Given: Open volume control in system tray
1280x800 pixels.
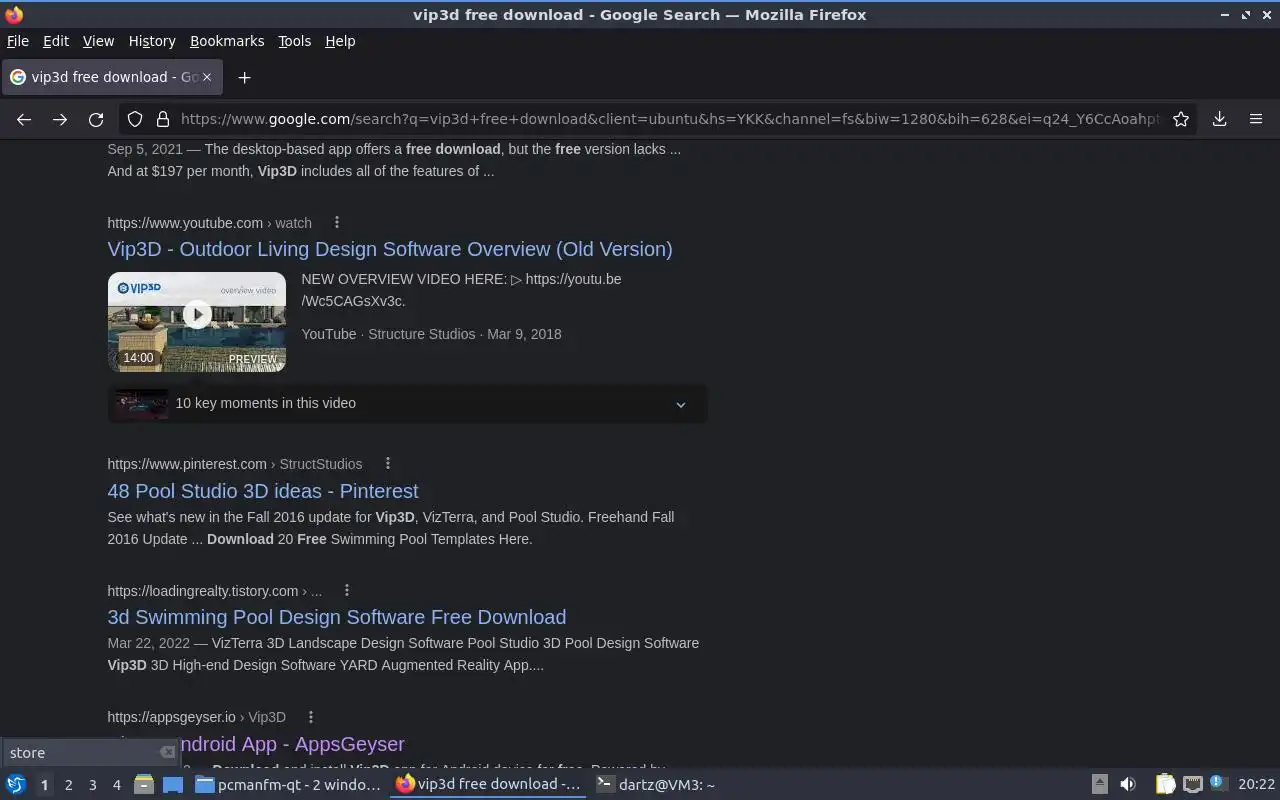Looking at the screenshot, I should point(1128,784).
